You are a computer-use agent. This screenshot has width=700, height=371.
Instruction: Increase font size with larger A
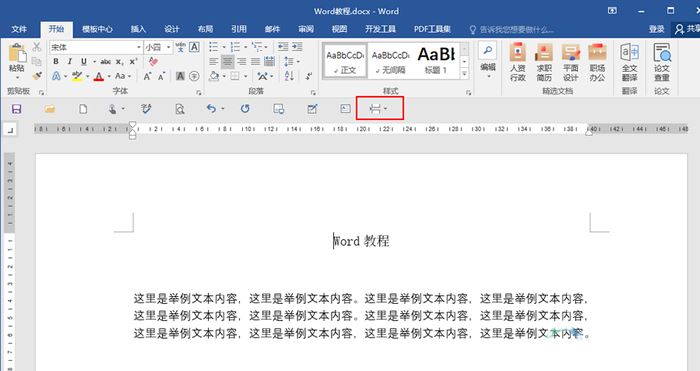147,76
